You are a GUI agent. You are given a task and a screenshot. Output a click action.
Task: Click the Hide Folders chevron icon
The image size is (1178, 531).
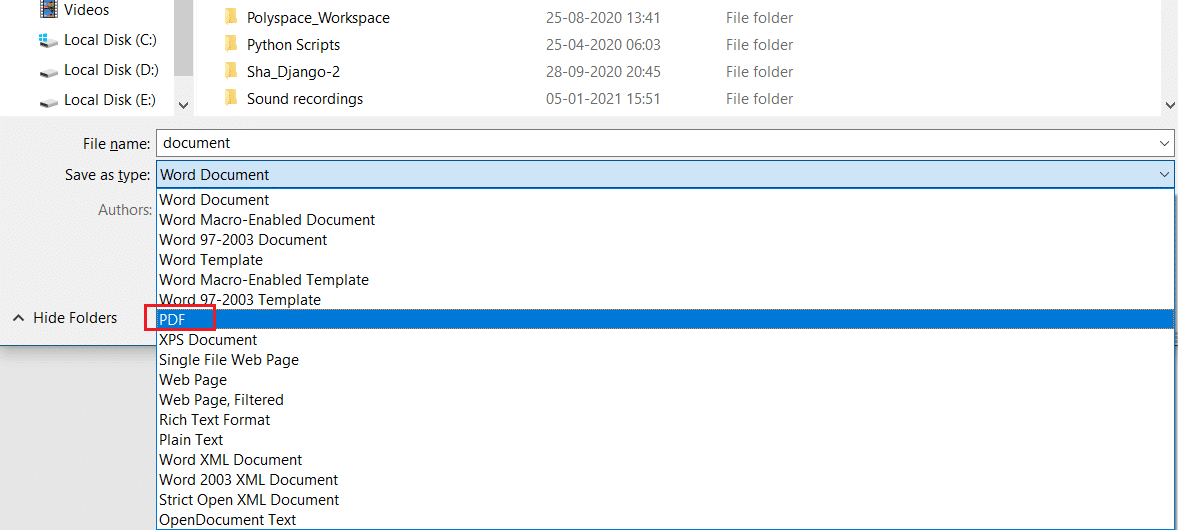pos(19,318)
